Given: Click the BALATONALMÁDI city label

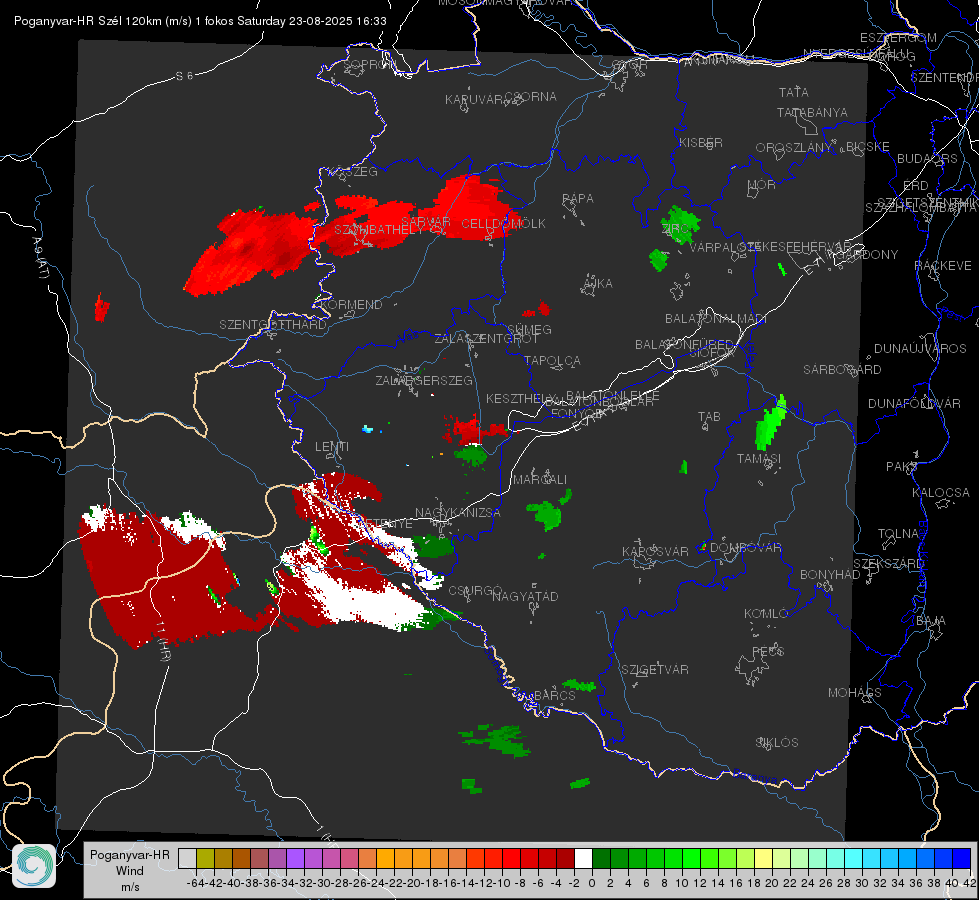Looking at the screenshot, I should click(716, 319).
